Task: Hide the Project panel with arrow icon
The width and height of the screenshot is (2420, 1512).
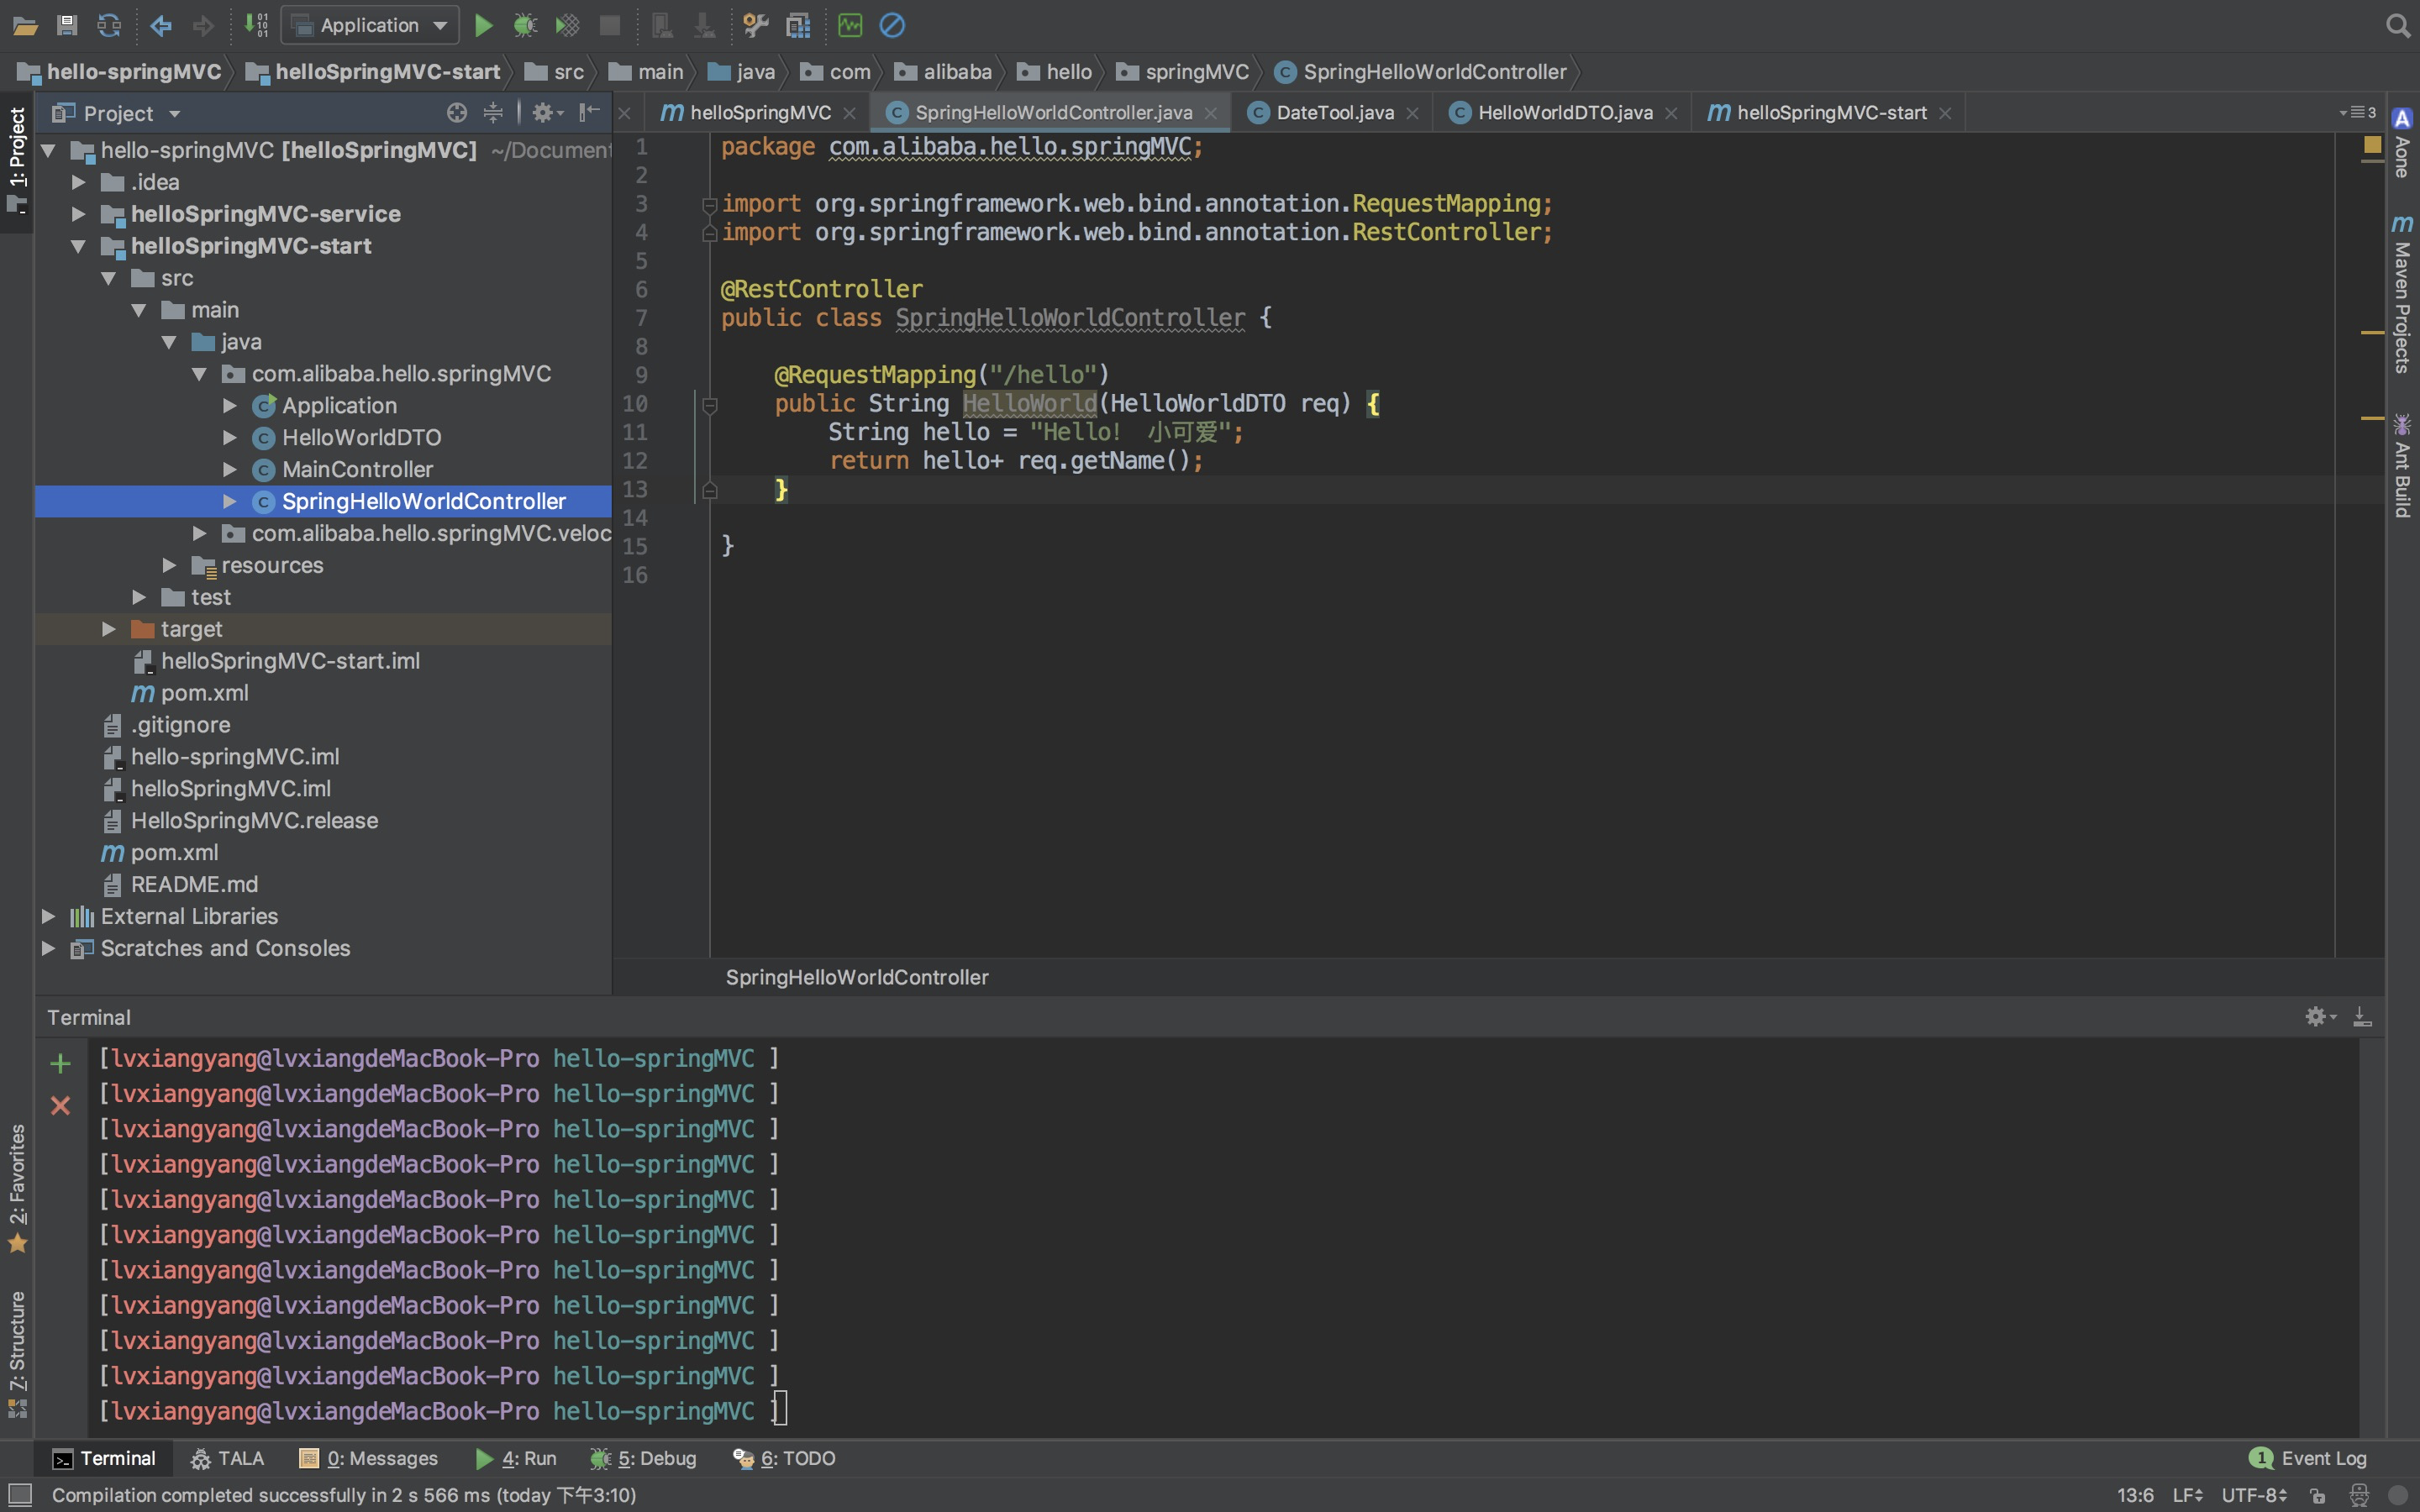Action: [x=590, y=113]
